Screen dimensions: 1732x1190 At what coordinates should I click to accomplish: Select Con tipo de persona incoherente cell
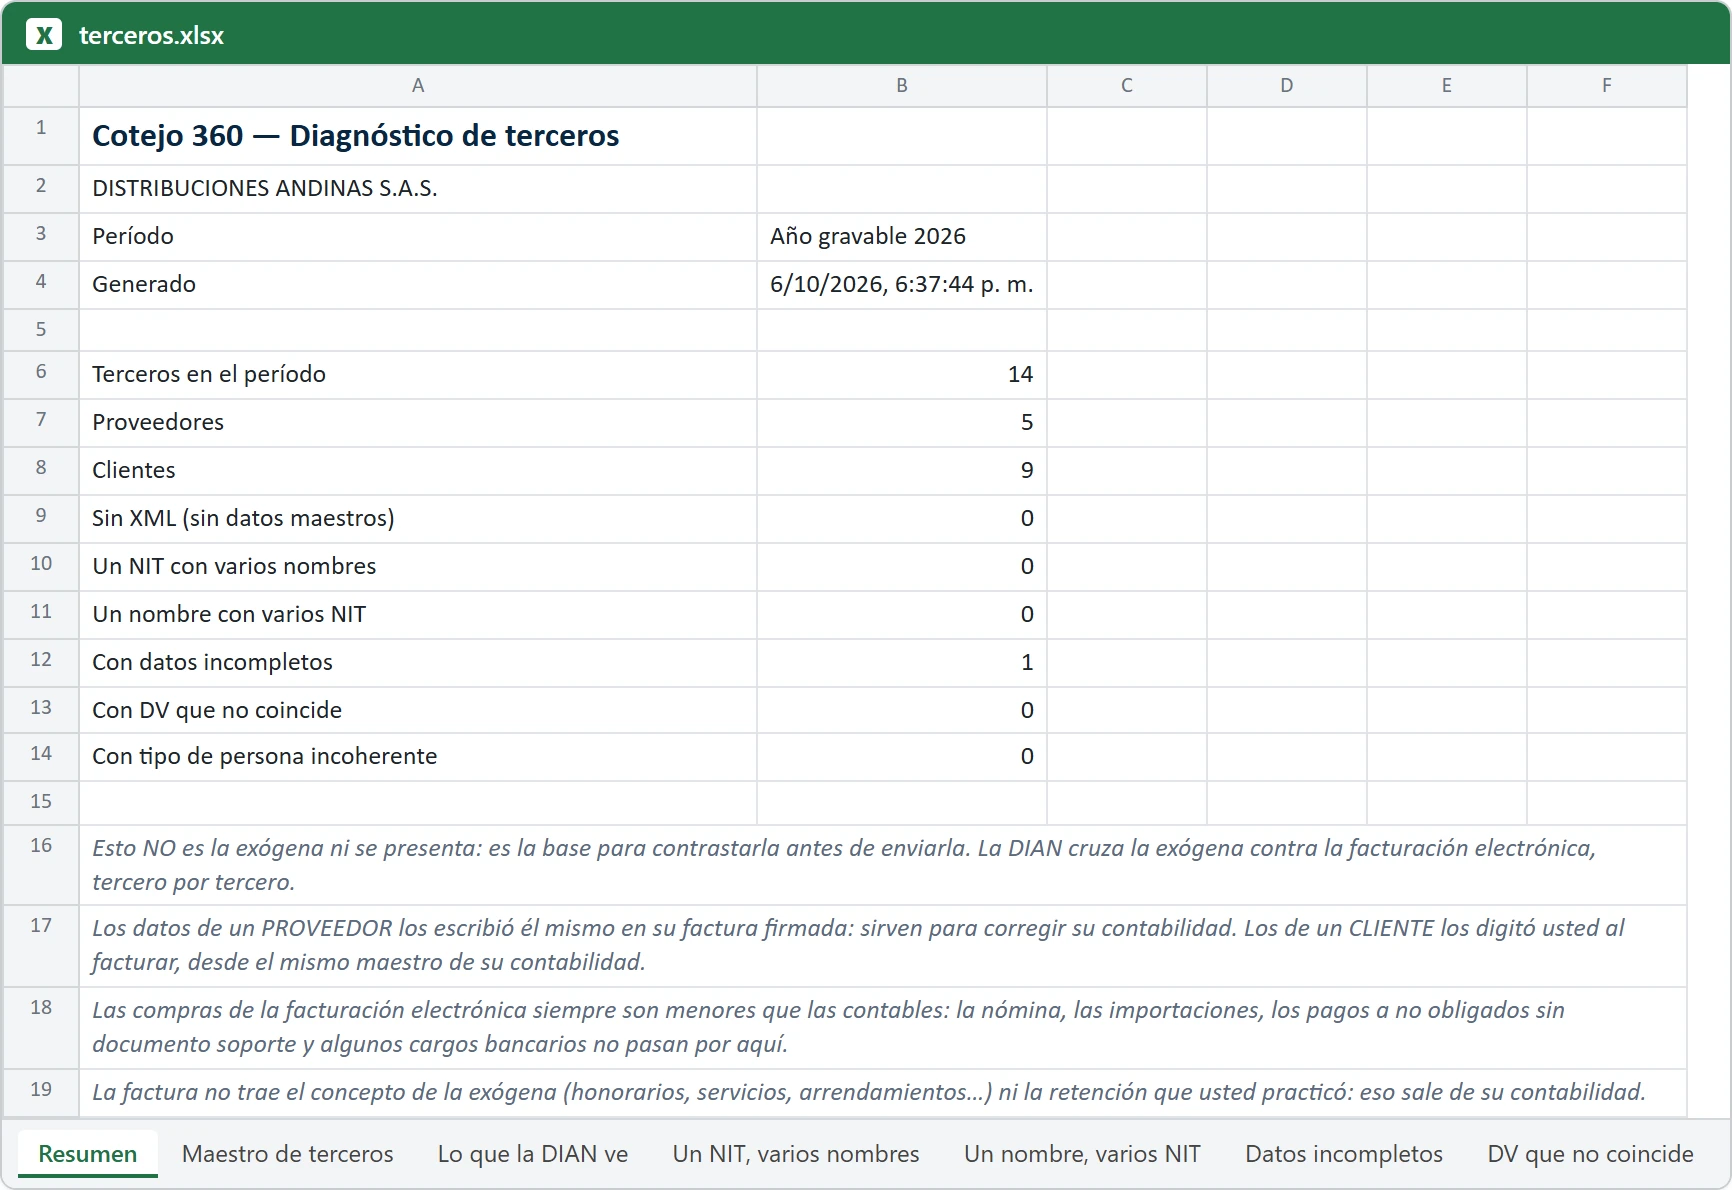[418, 757]
